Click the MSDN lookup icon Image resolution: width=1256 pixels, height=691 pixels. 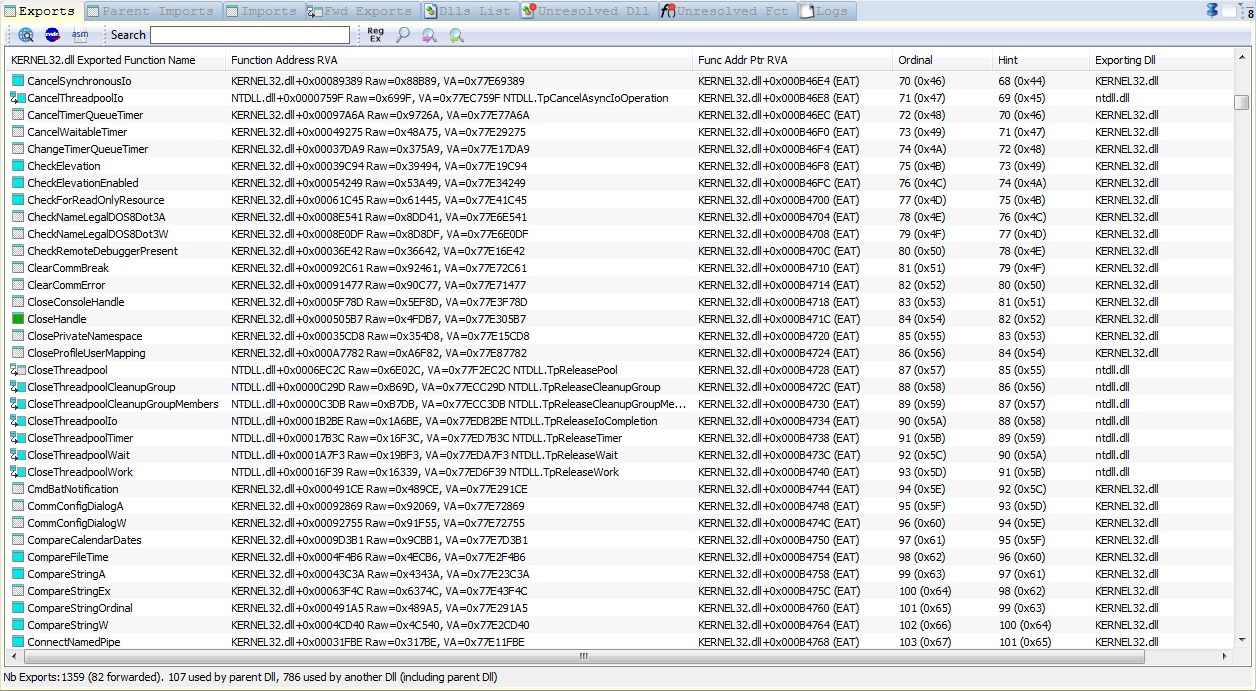(x=53, y=35)
